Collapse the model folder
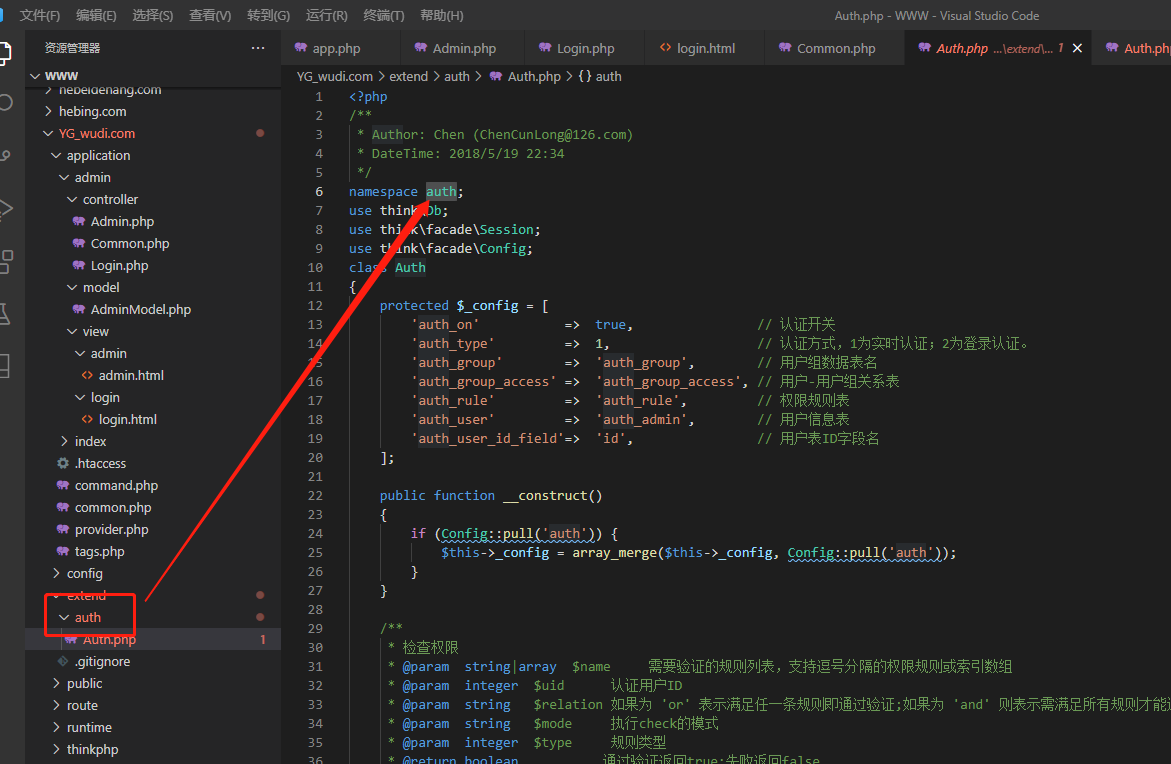This screenshot has width=1171, height=764. [72, 288]
